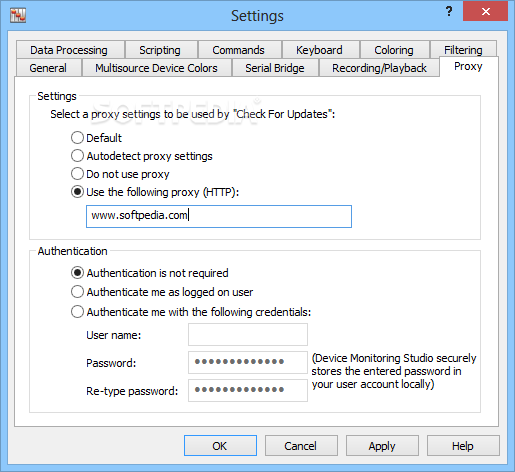Open the General tab
The width and height of the screenshot is (515, 472).
click(x=48, y=68)
